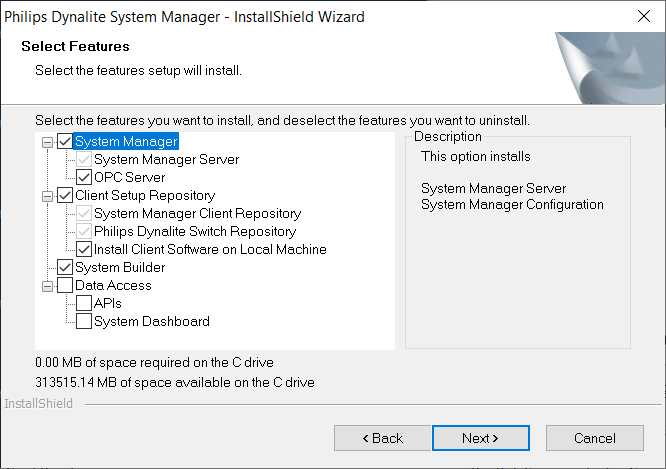Close the InstallShield Wizard window
Screen dimensions: 666x469
point(644,17)
